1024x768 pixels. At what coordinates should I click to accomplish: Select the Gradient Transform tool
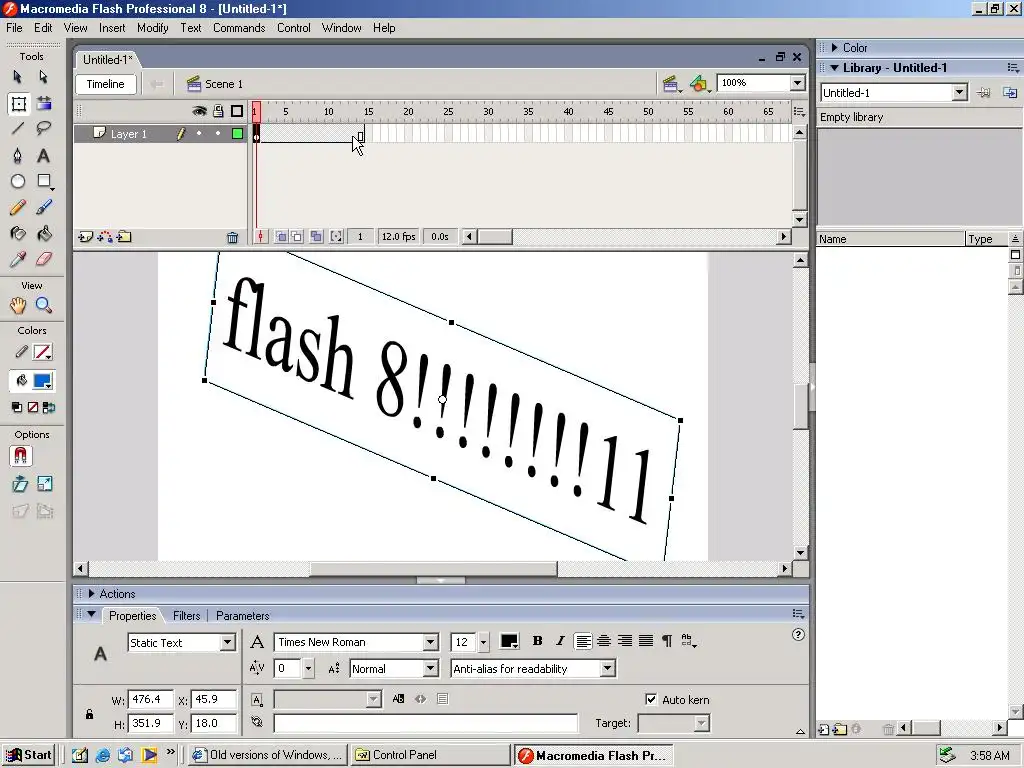pos(44,103)
